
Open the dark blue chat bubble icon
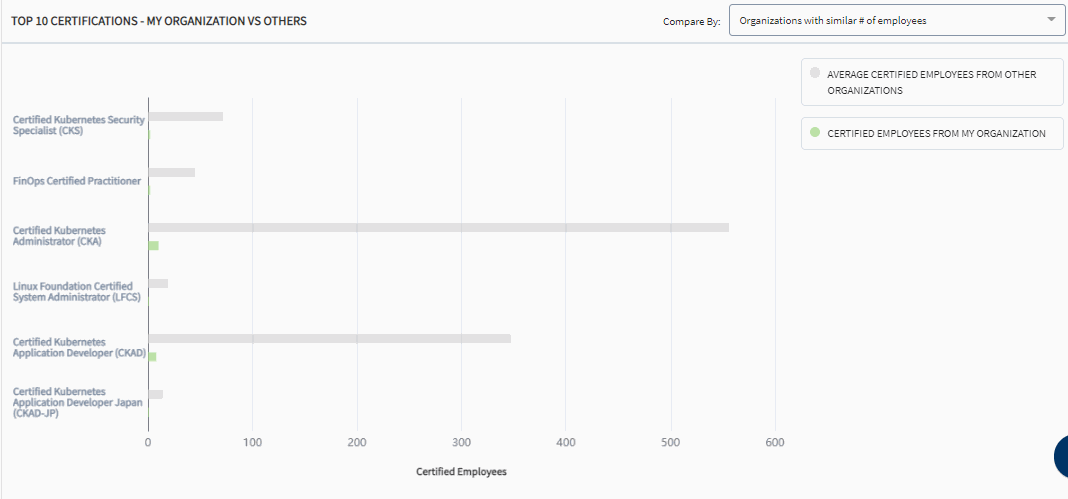pos(1061,457)
